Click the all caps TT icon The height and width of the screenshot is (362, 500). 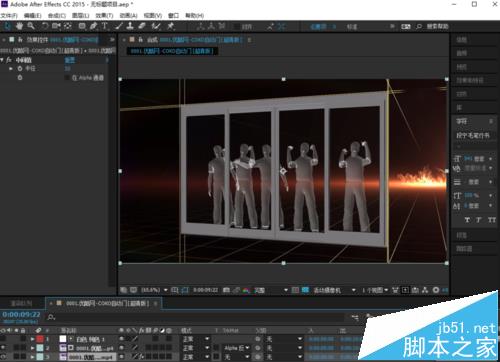click(x=492, y=220)
